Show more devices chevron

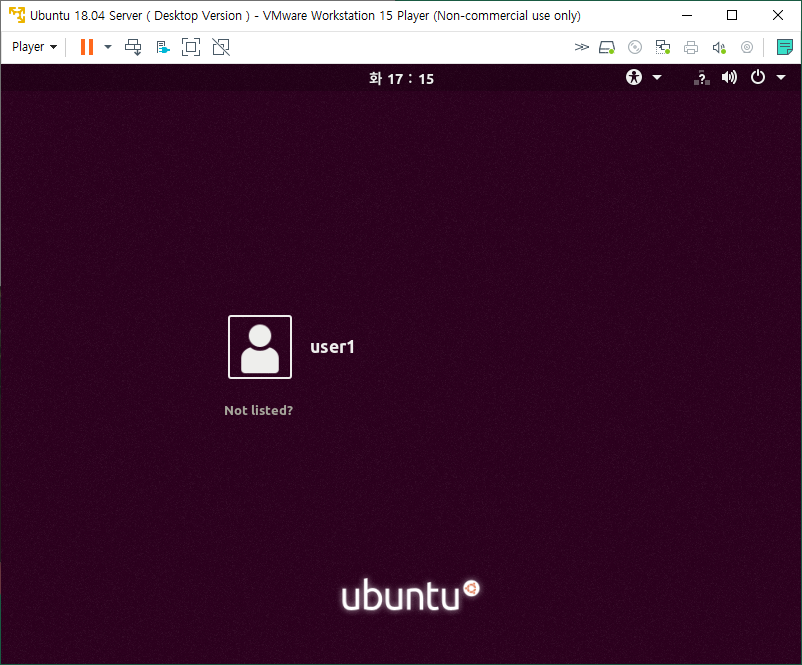click(x=582, y=47)
